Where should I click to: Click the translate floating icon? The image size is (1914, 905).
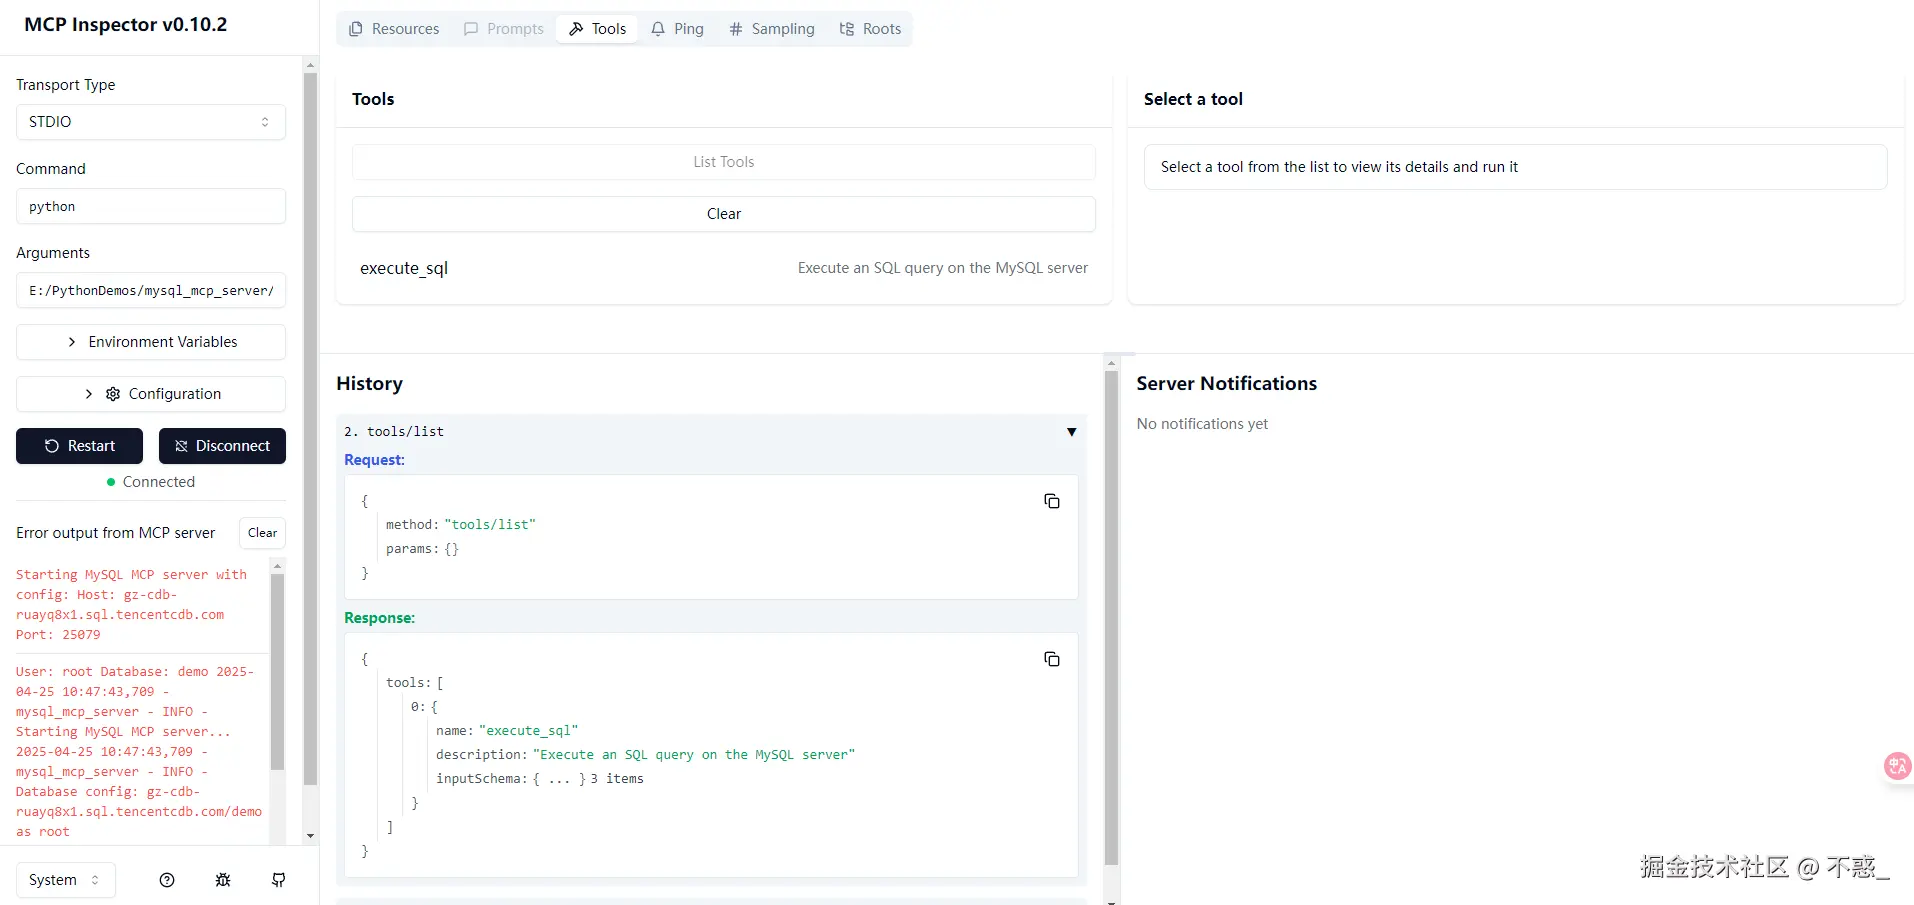tap(1897, 766)
